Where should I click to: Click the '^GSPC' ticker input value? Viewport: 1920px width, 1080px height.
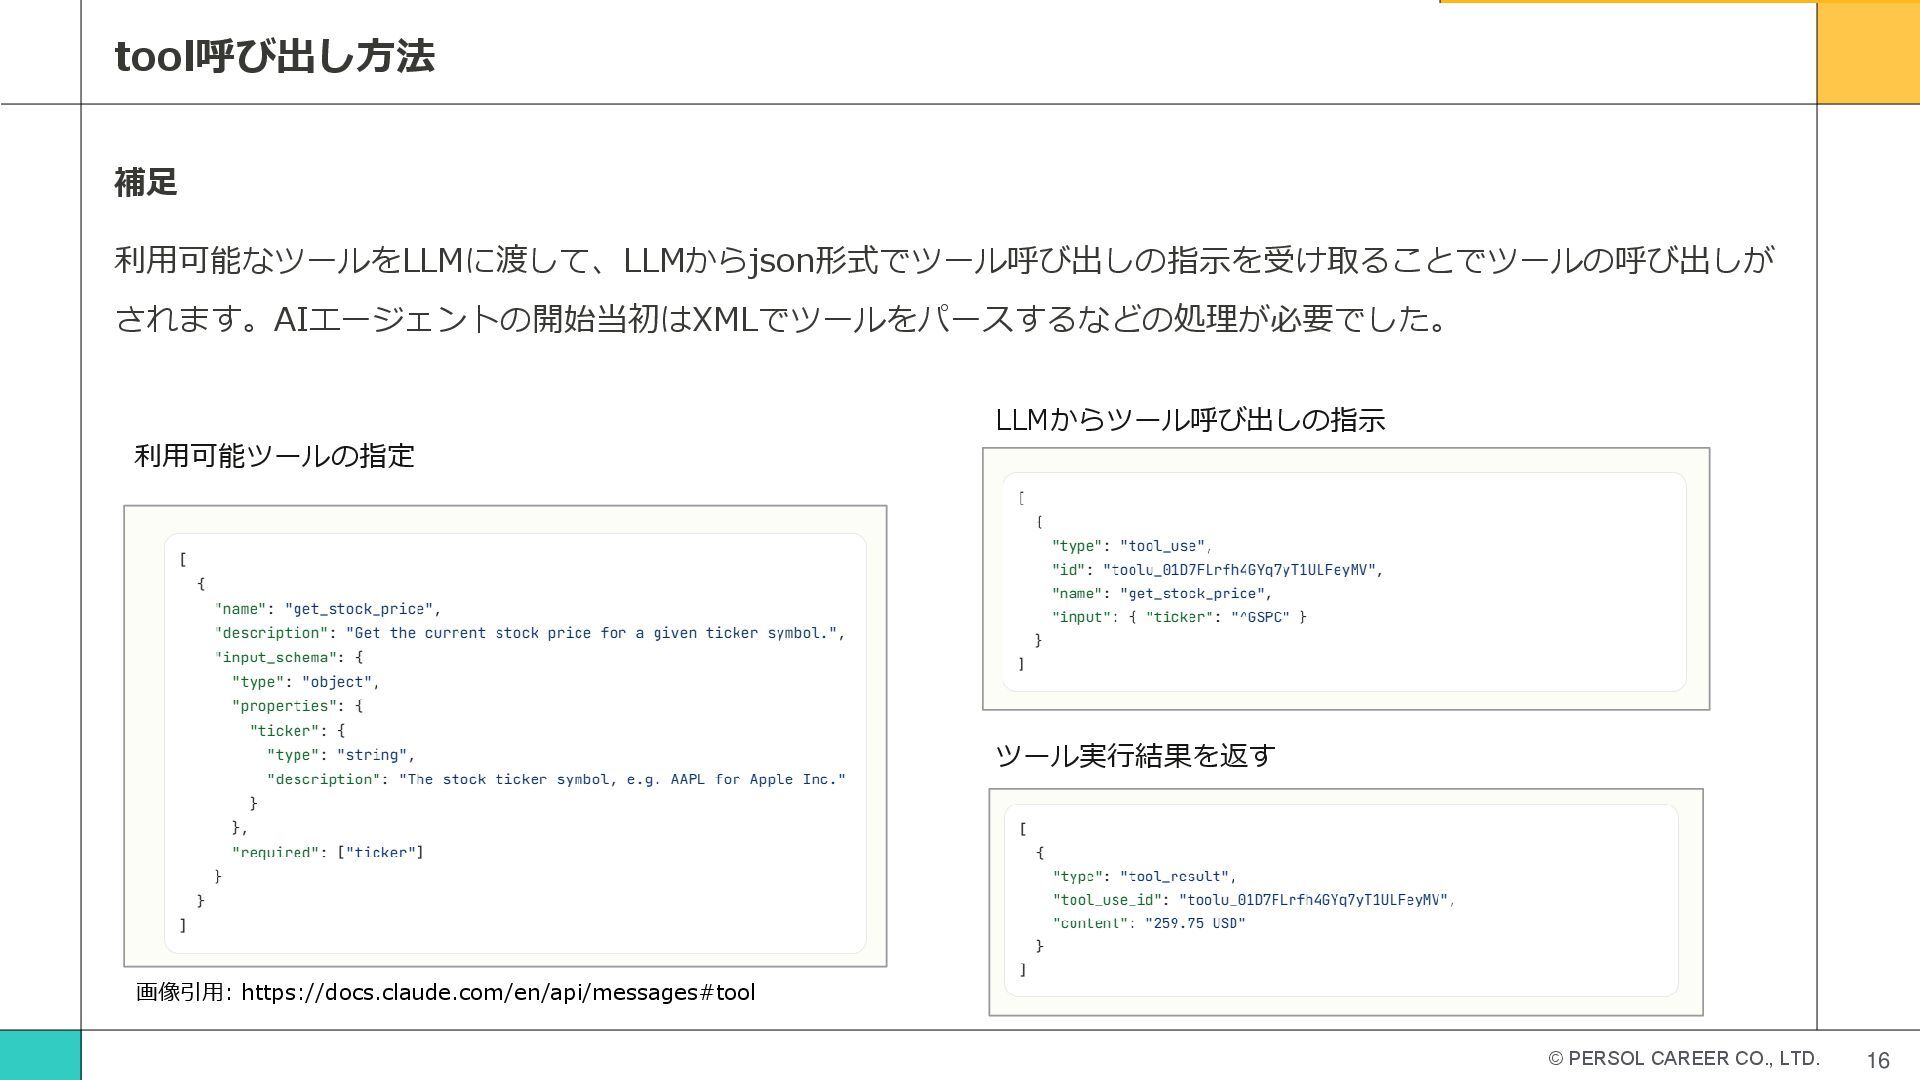(1260, 617)
